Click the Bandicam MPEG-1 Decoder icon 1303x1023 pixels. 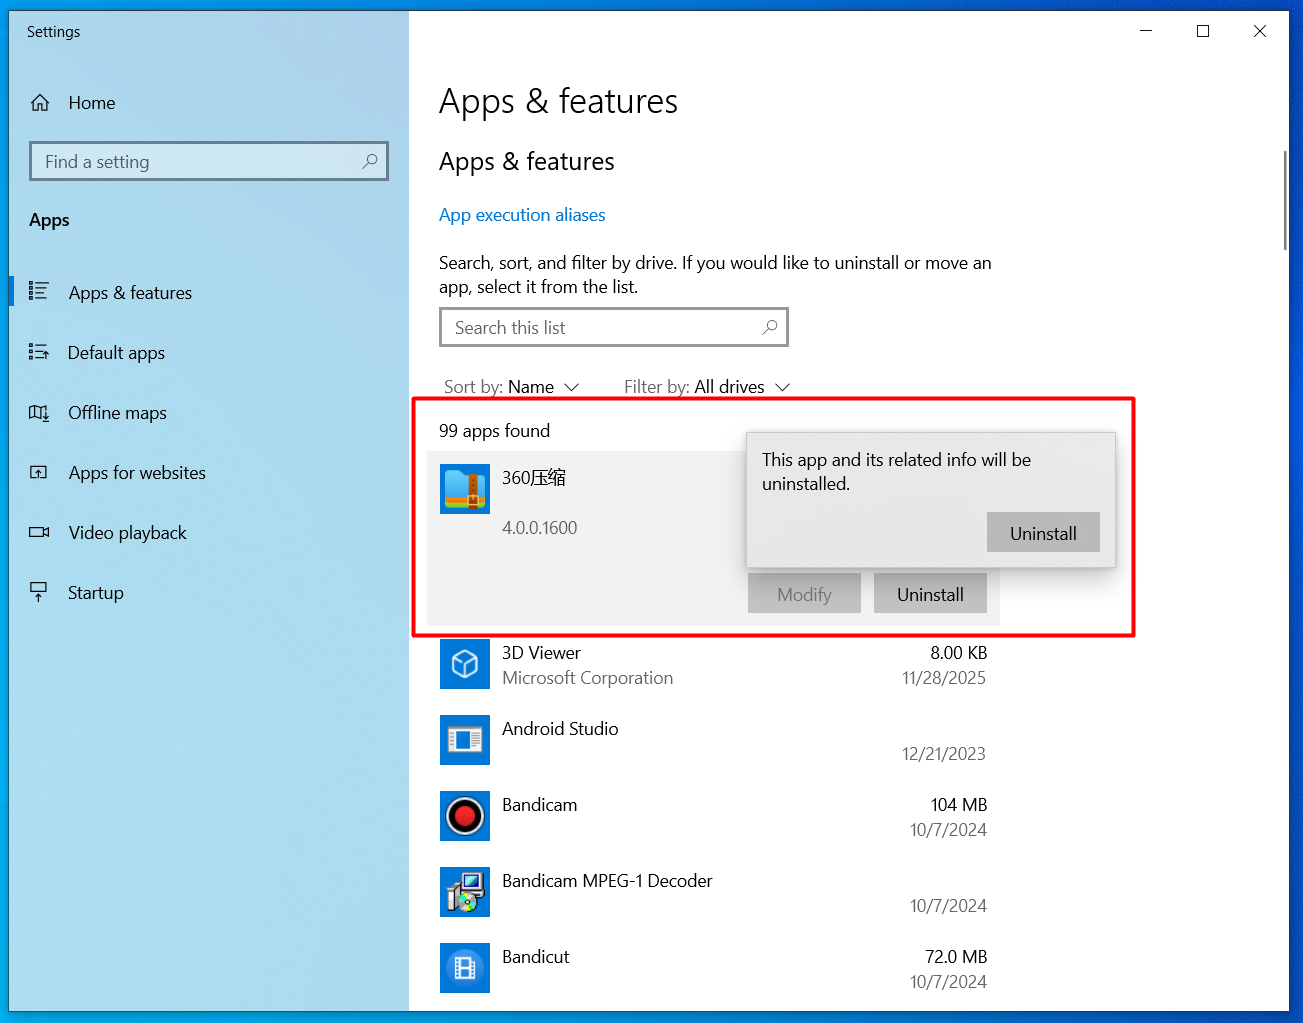[x=465, y=892]
